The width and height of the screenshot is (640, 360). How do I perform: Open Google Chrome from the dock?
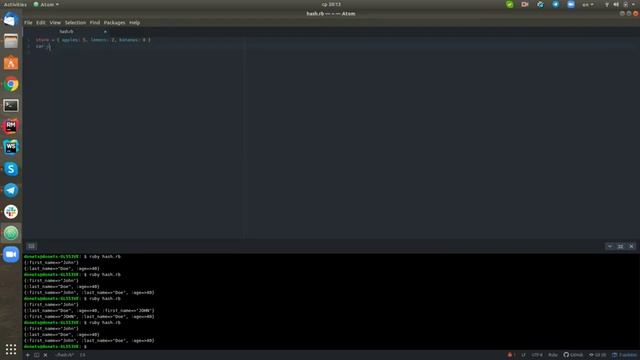tap(11, 84)
